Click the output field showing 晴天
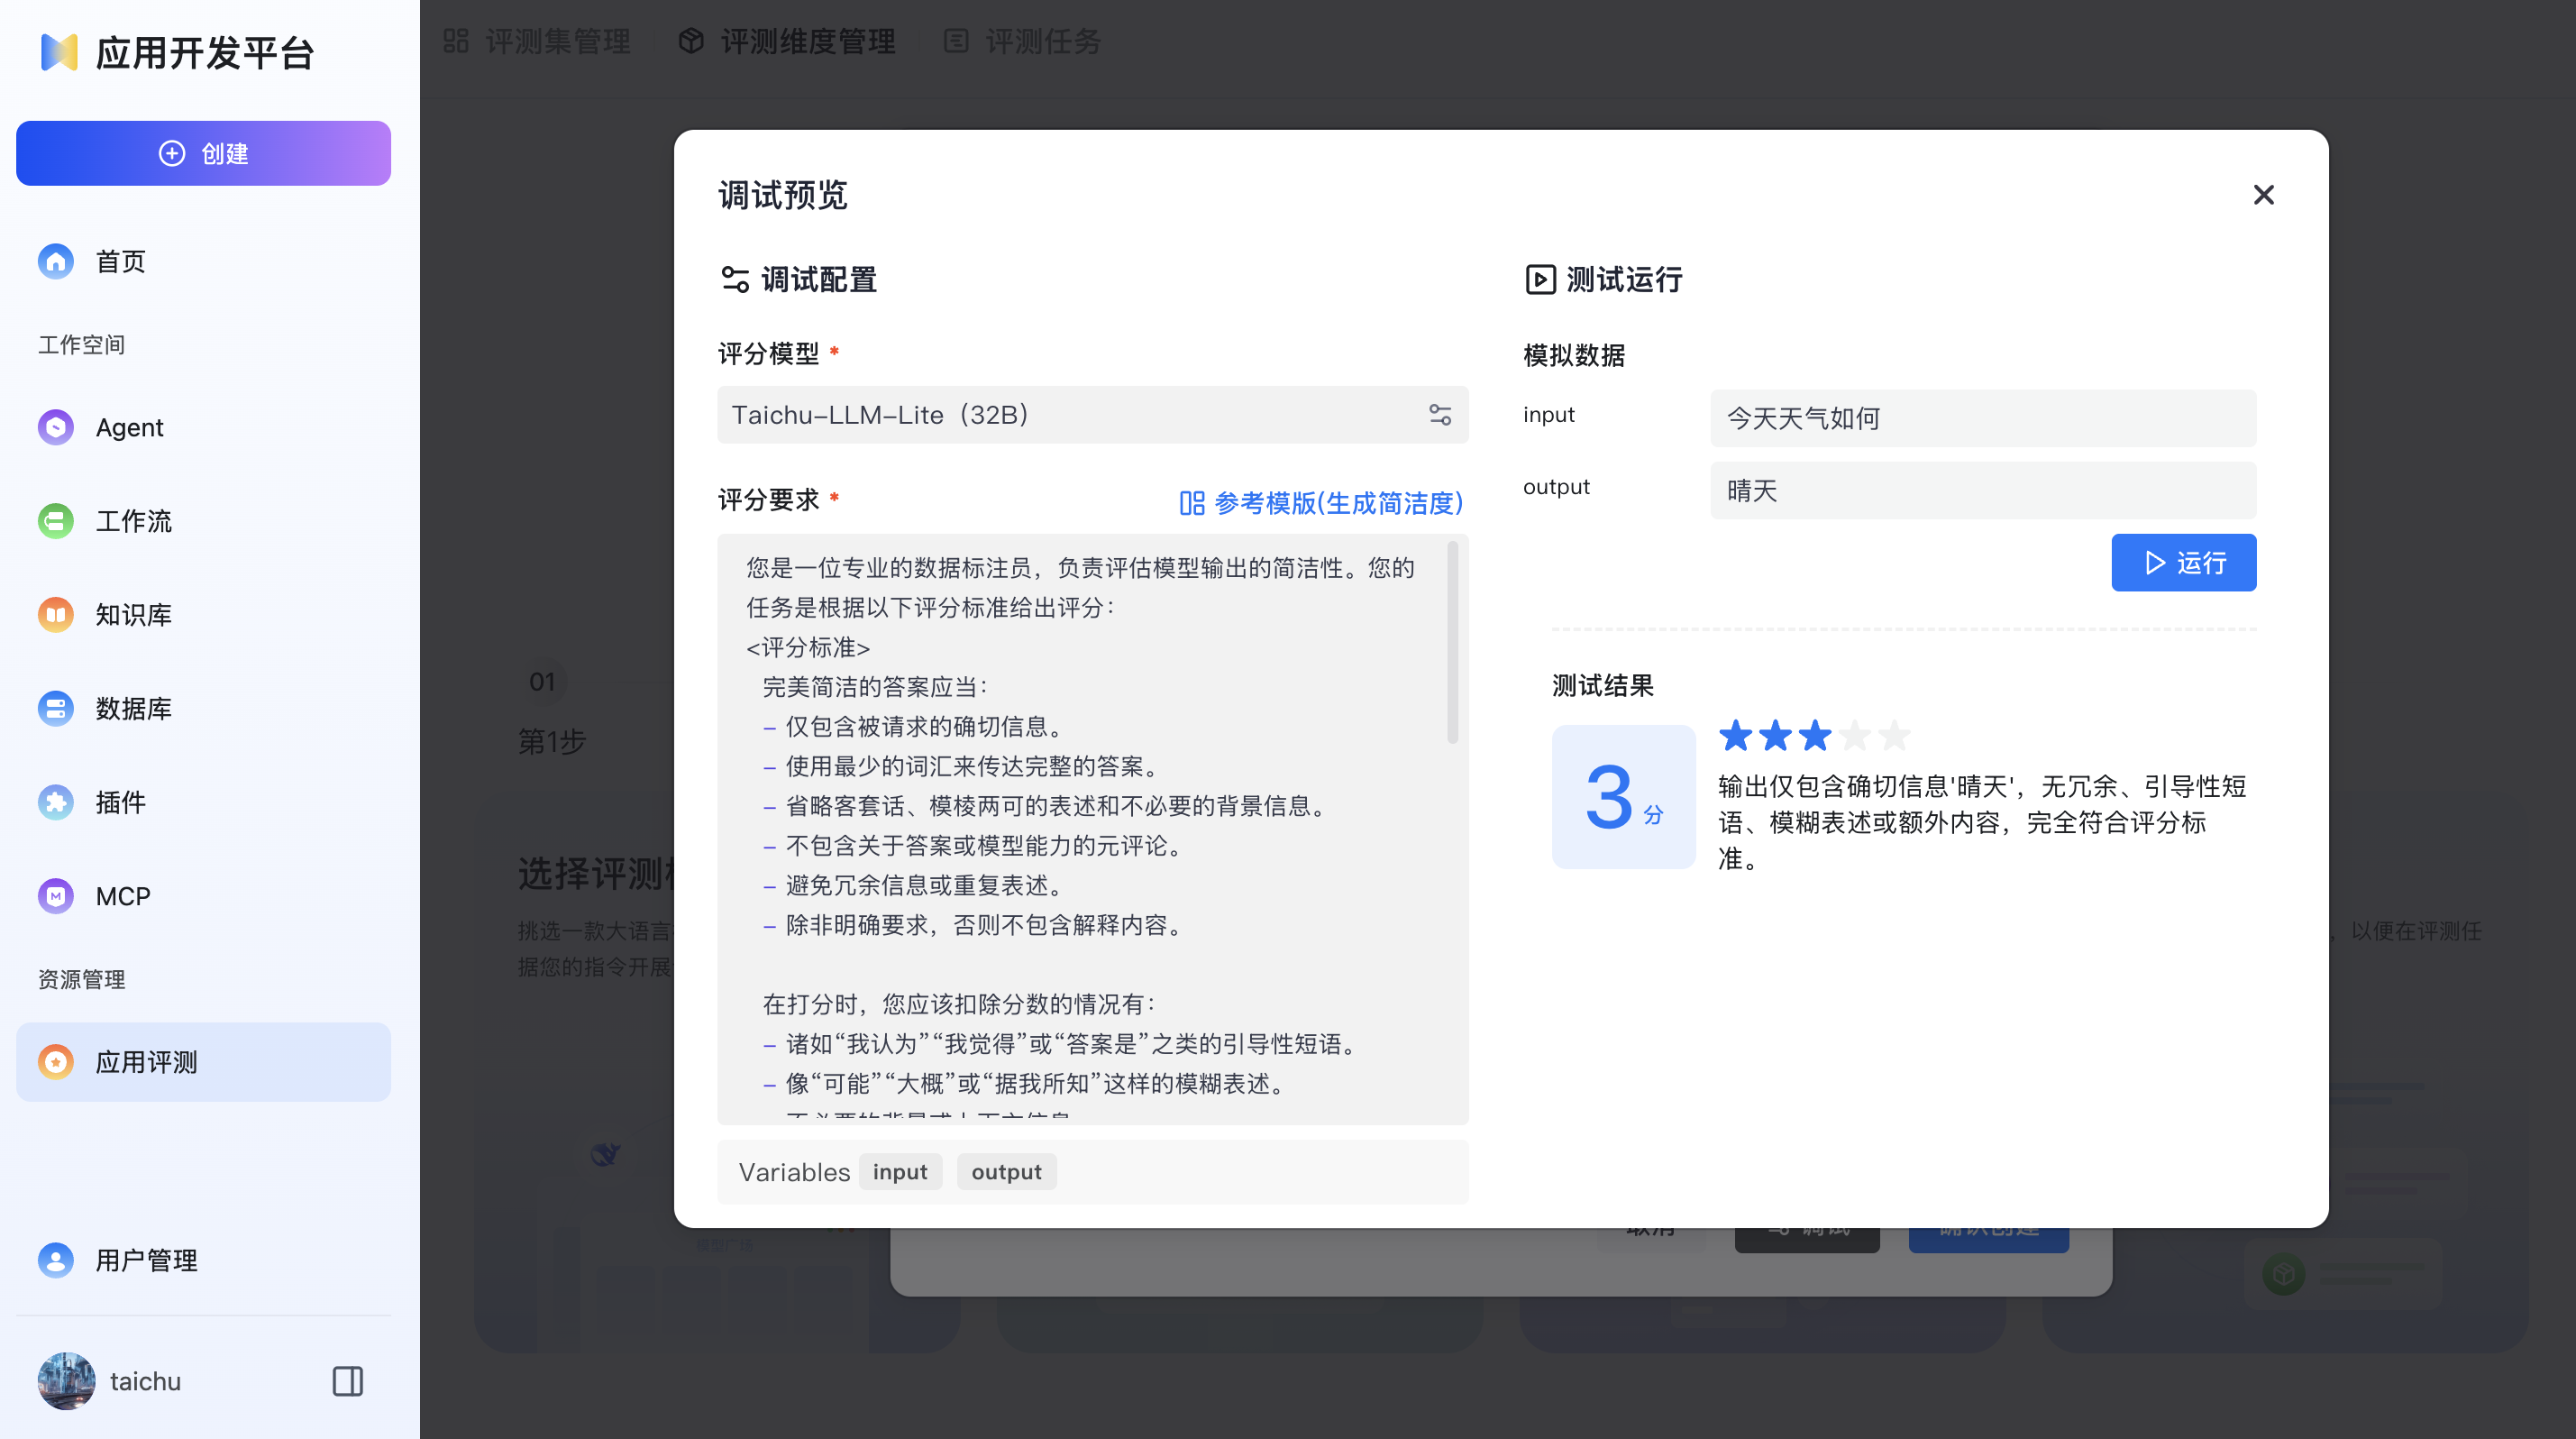 (x=1982, y=491)
